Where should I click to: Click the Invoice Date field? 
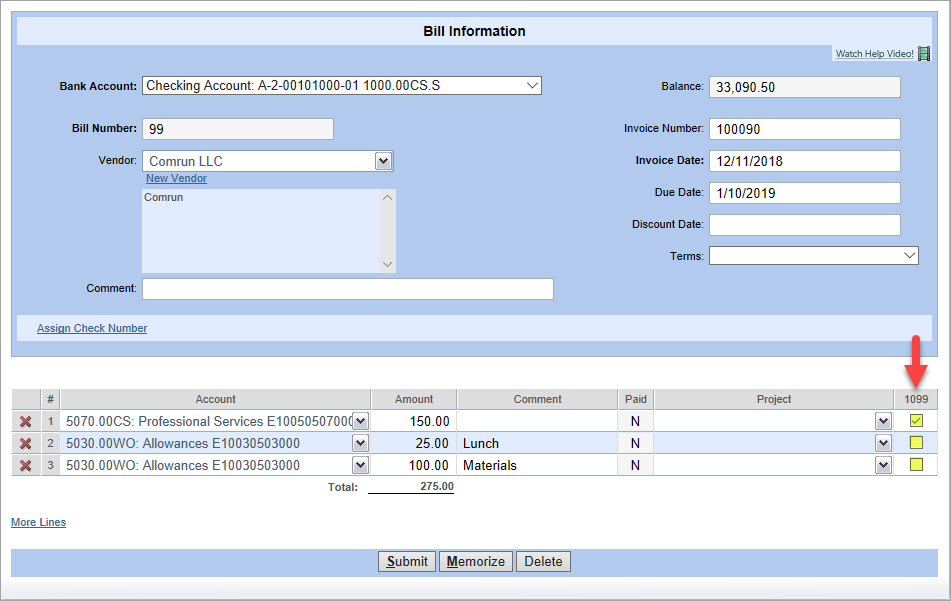(x=805, y=161)
